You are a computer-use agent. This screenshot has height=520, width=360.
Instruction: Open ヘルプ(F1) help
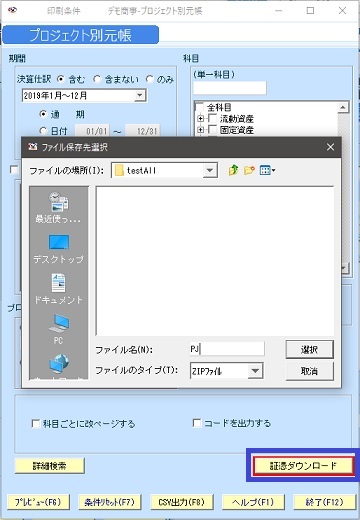click(253, 502)
